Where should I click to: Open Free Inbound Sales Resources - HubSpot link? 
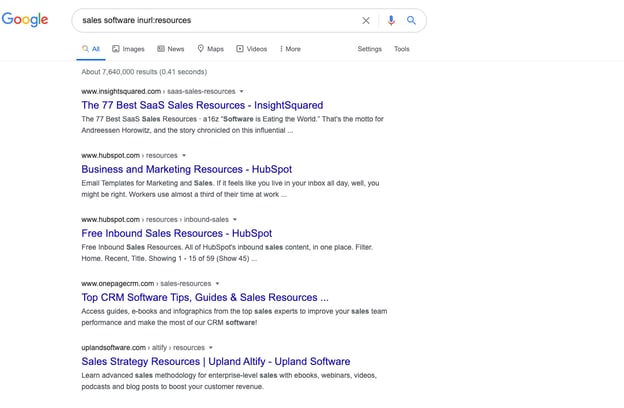coord(177,233)
